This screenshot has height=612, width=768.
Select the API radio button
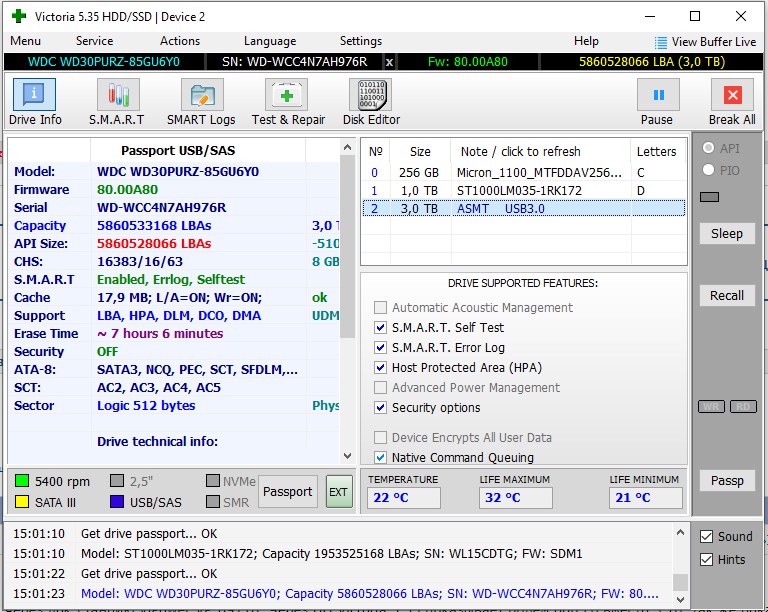click(x=708, y=147)
